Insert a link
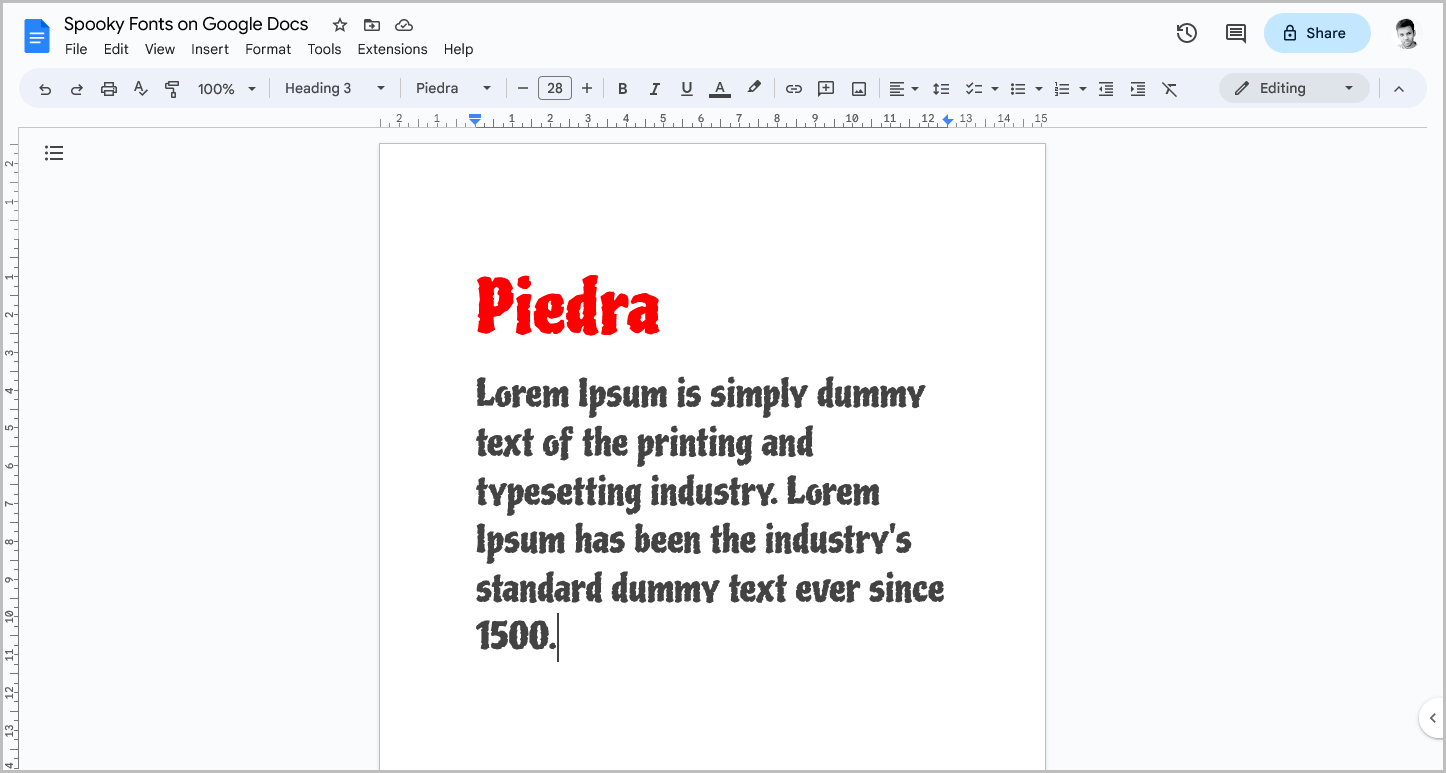This screenshot has height=773, width=1446. (x=793, y=88)
